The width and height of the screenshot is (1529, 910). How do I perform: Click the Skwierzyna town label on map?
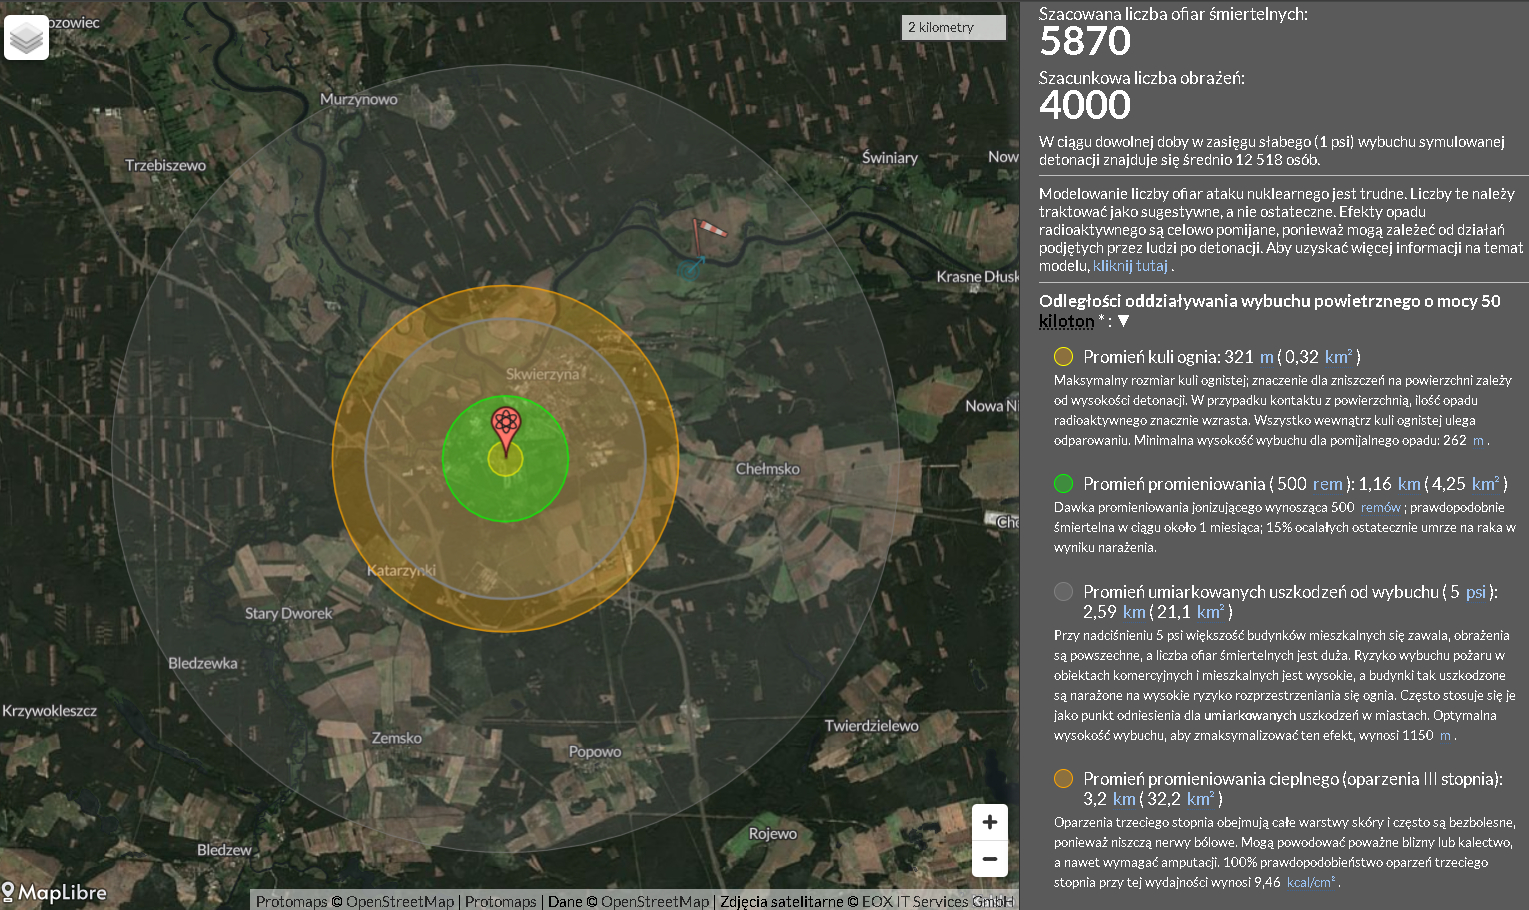pyautogui.click(x=542, y=374)
